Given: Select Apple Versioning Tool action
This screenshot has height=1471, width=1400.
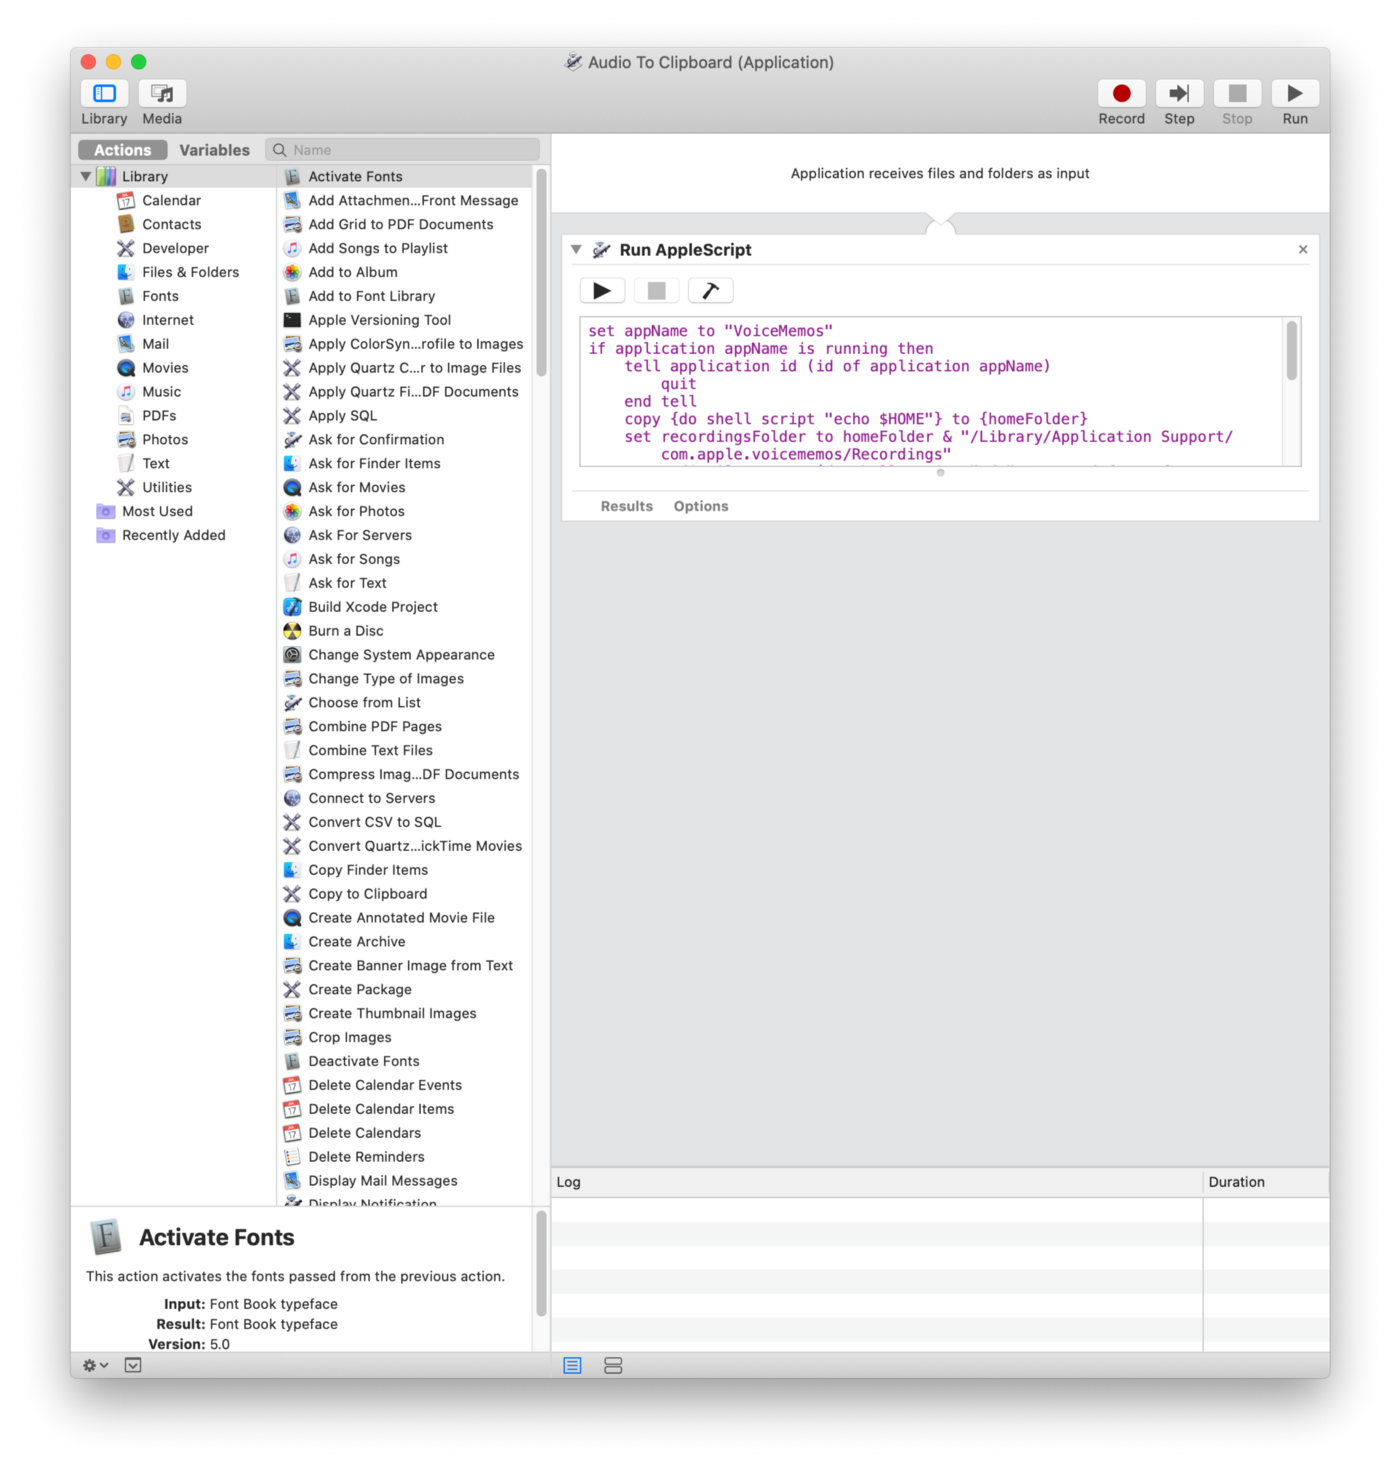Looking at the screenshot, I should click(x=404, y=320).
